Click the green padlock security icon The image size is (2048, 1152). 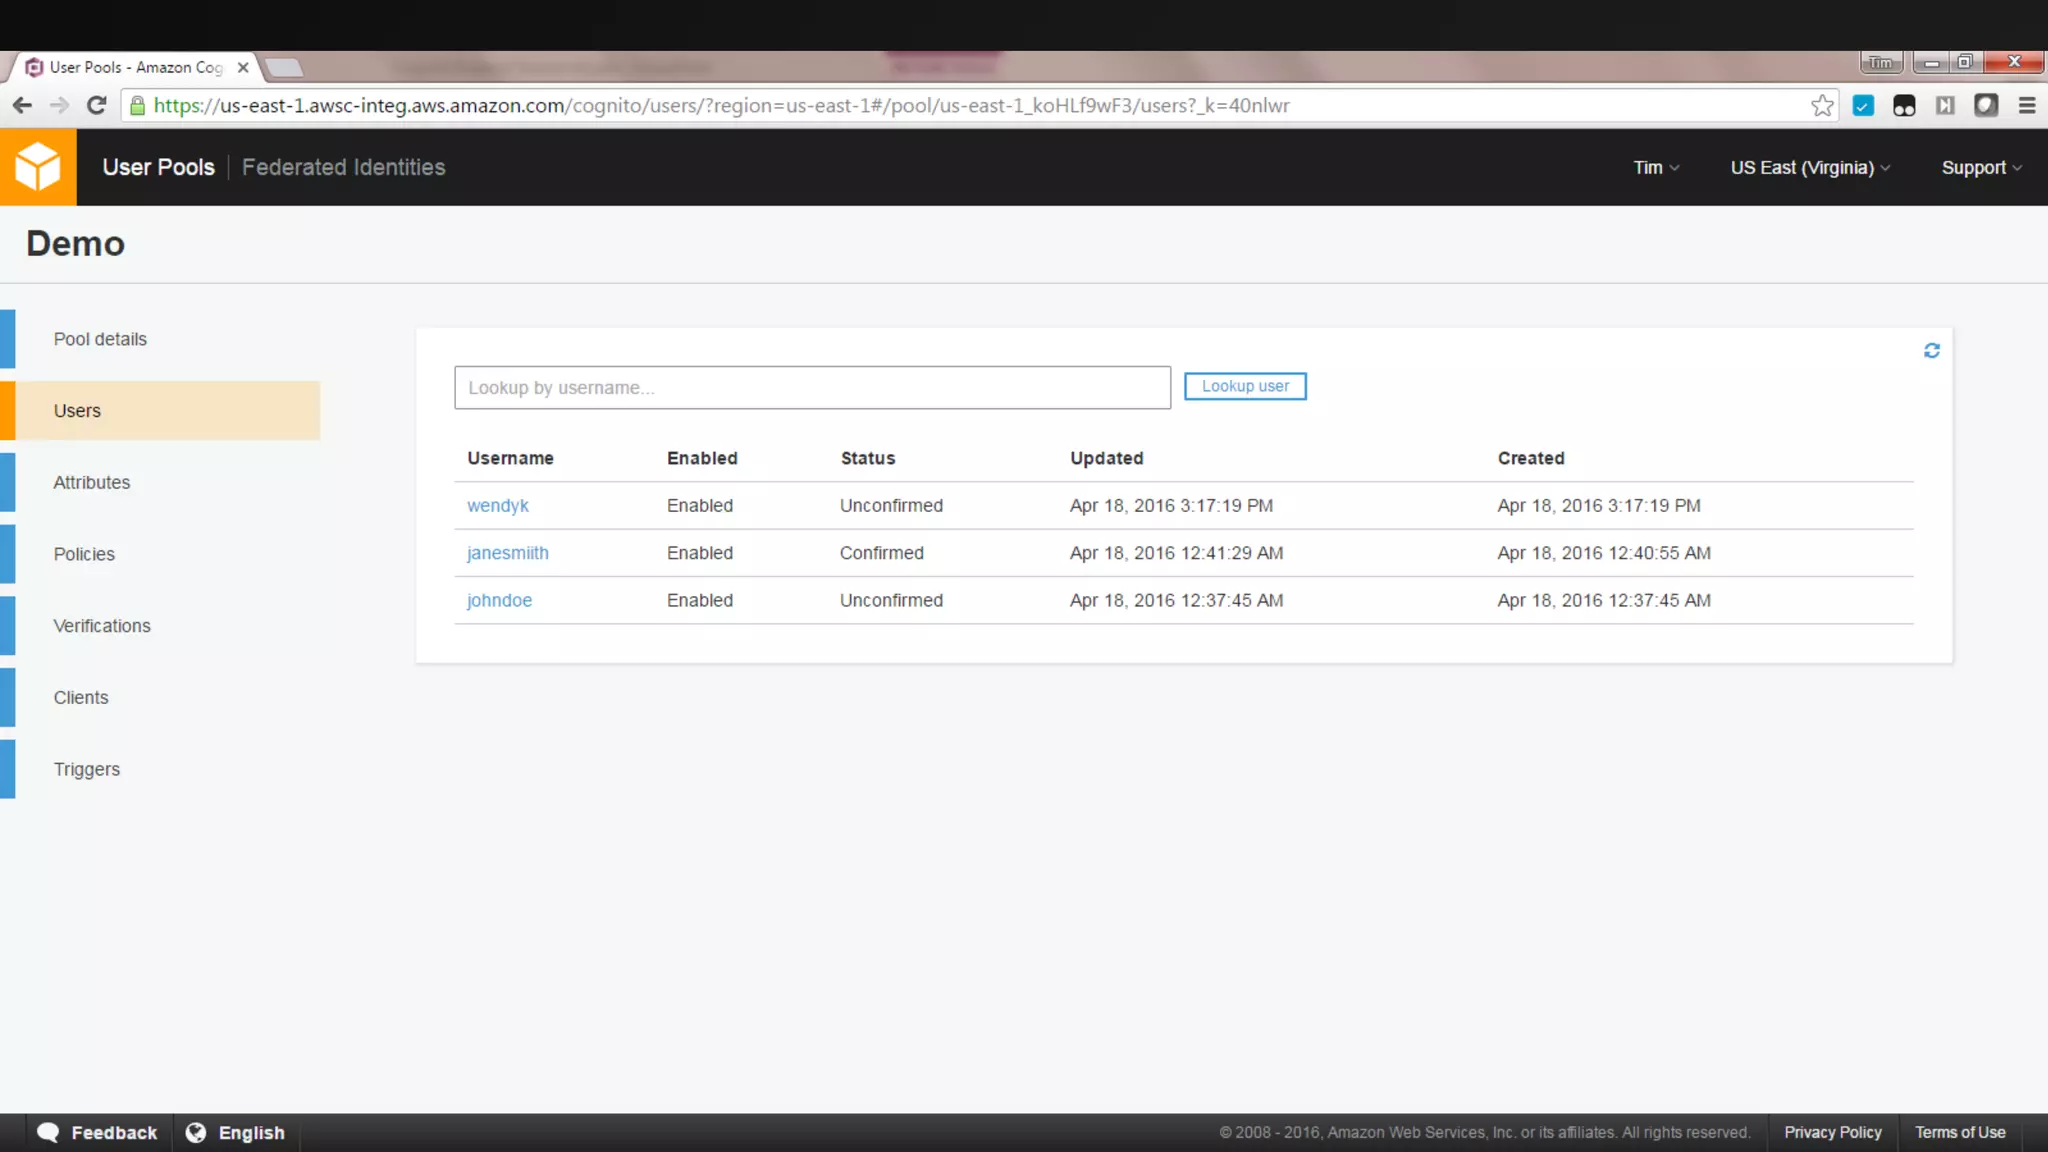click(x=138, y=106)
